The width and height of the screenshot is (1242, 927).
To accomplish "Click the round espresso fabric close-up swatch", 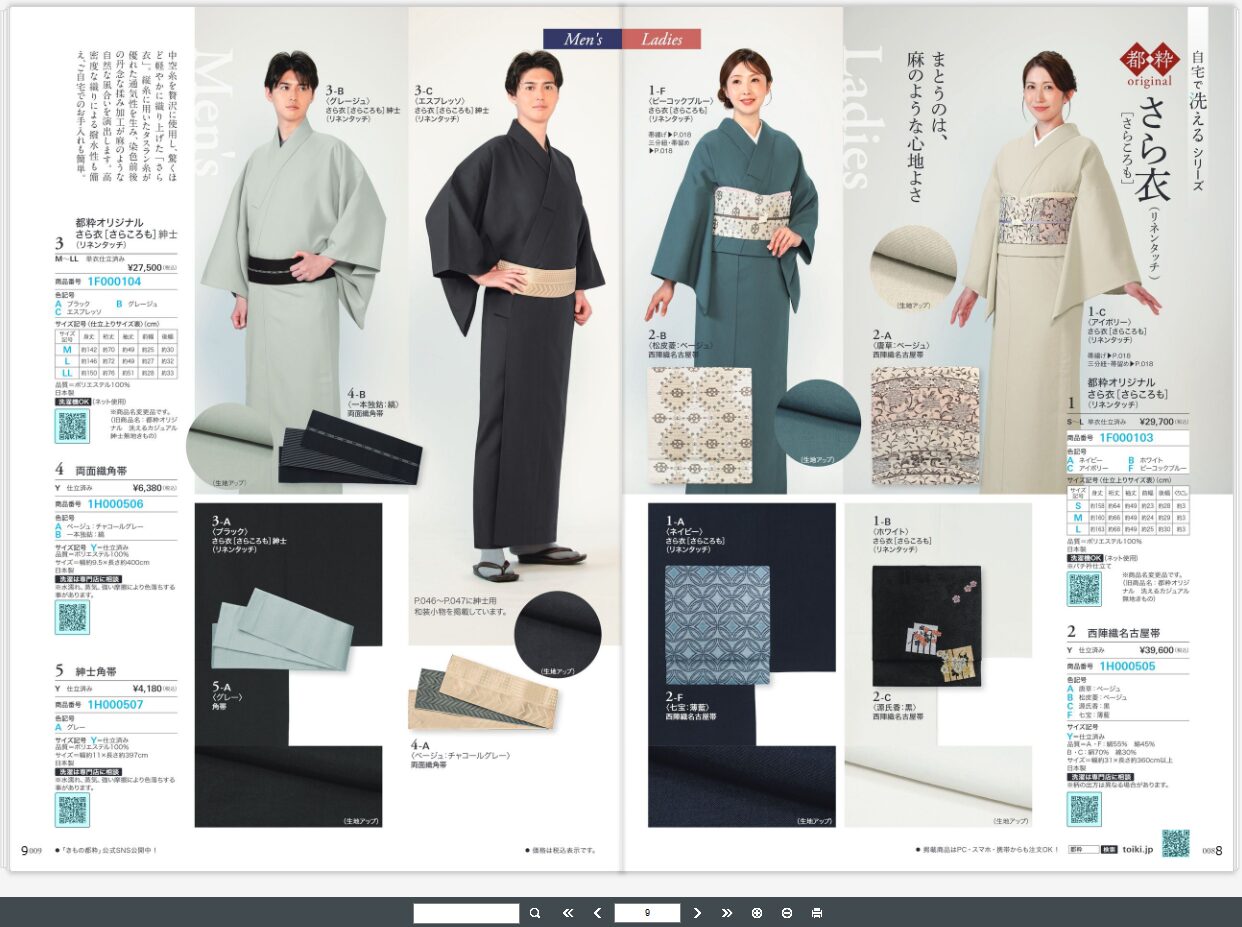I will pyautogui.click(x=557, y=635).
